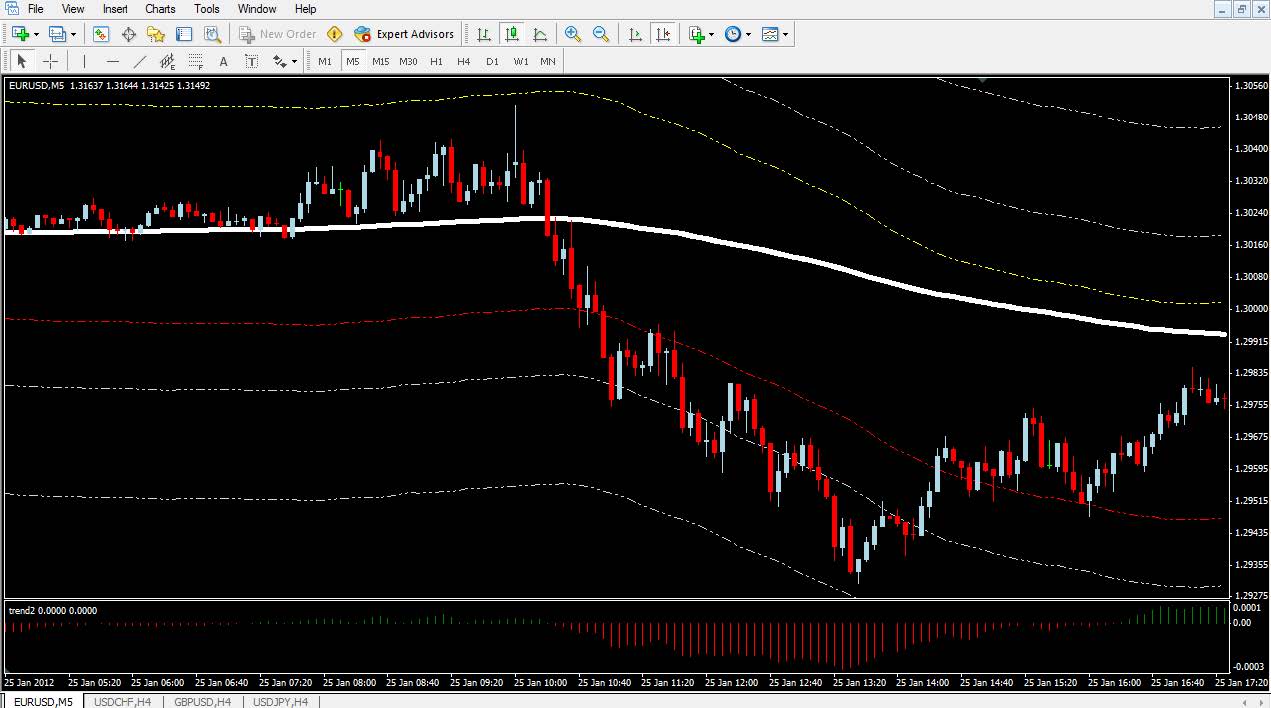The height and width of the screenshot is (708, 1271).
Task: Switch chart to candlestick display mode
Action: point(512,33)
